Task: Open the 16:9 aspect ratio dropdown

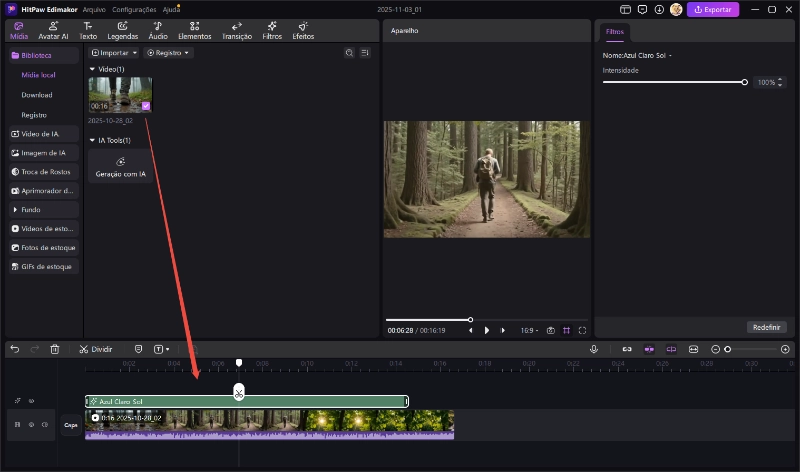Action: click(529, 330)
